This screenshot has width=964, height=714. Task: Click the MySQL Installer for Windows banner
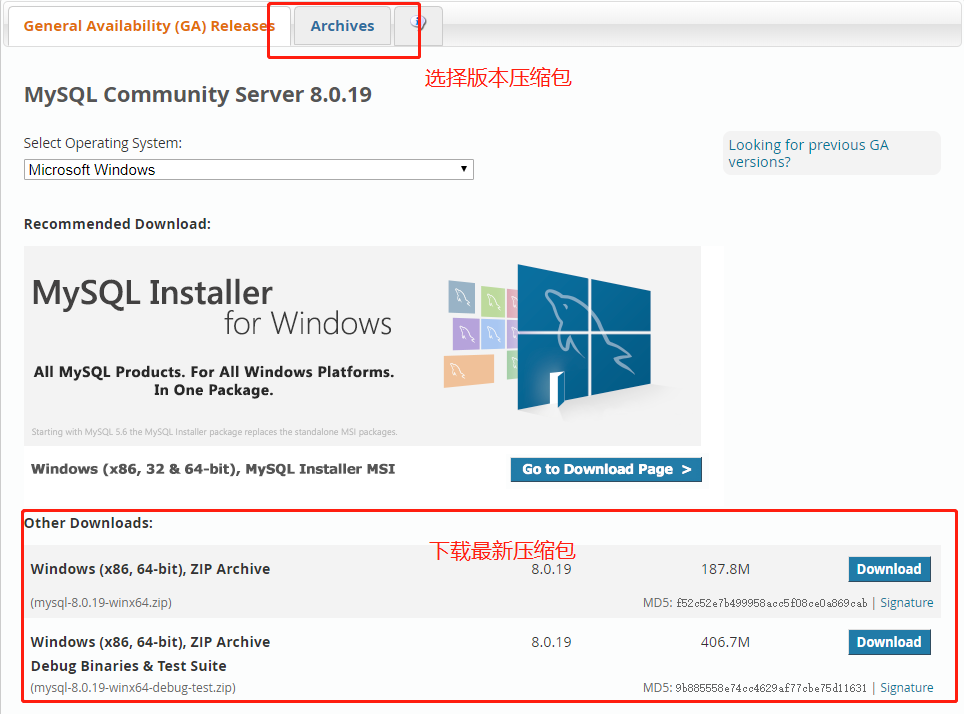[362, 346]
